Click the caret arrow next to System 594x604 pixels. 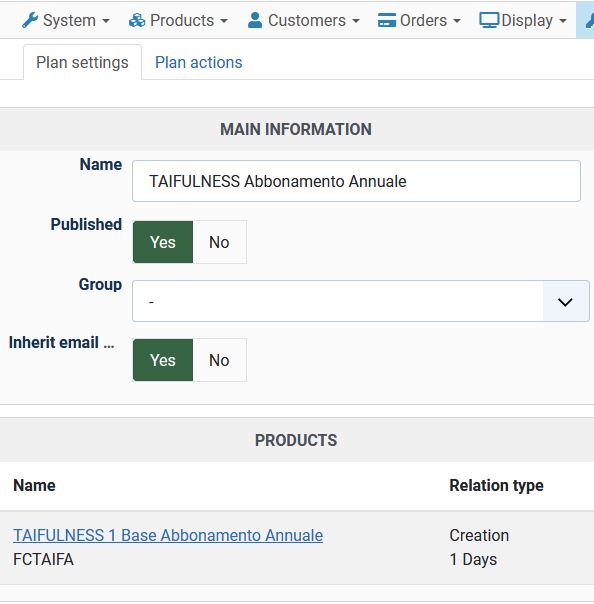(106, 21)
